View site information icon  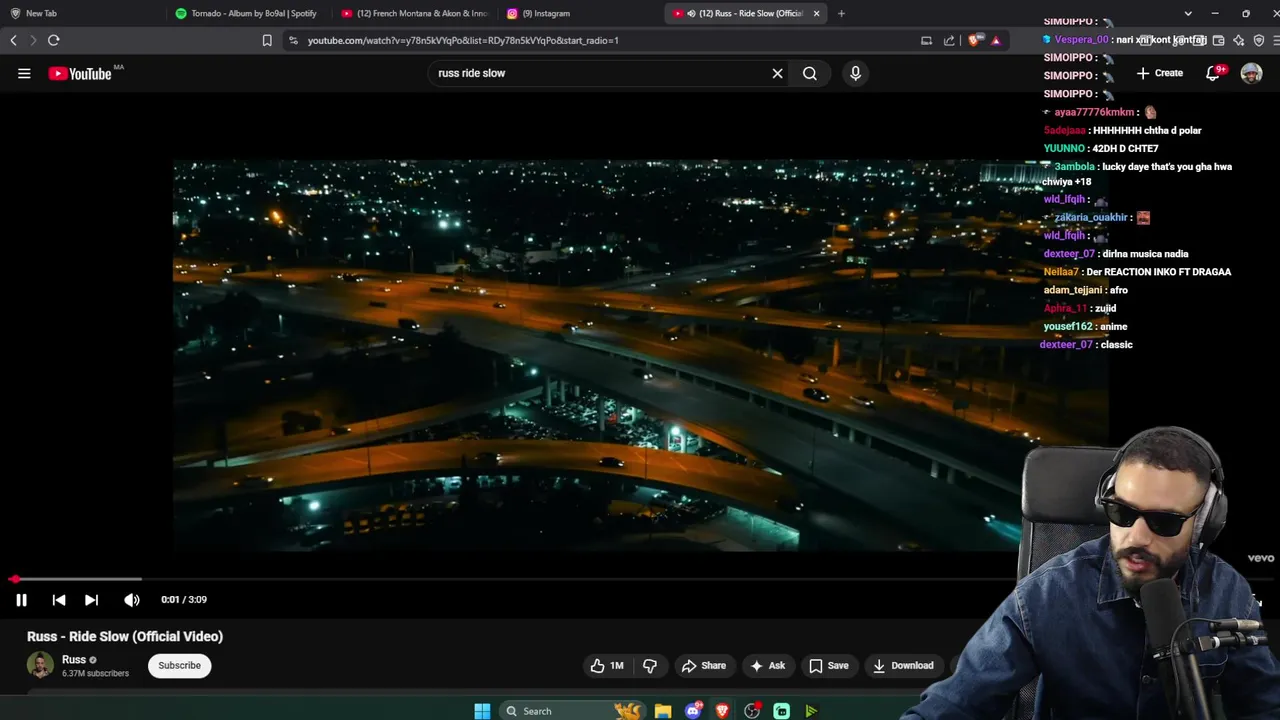pyautogui.click(x=293, y=41)
